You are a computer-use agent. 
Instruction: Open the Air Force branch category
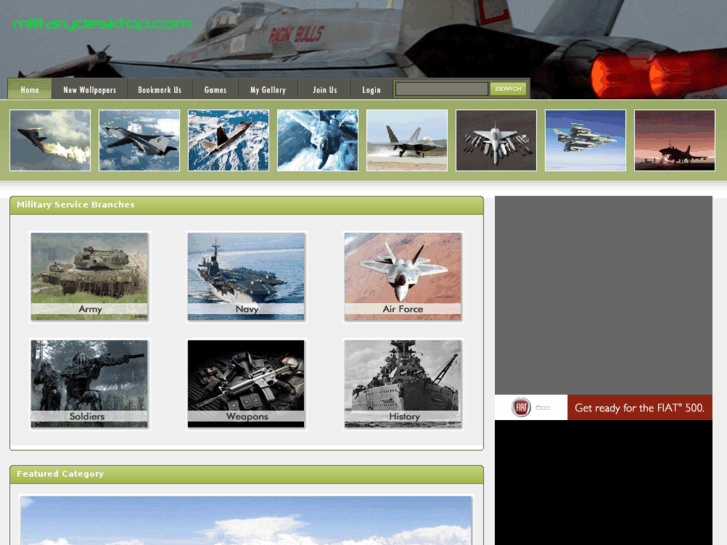403,276
